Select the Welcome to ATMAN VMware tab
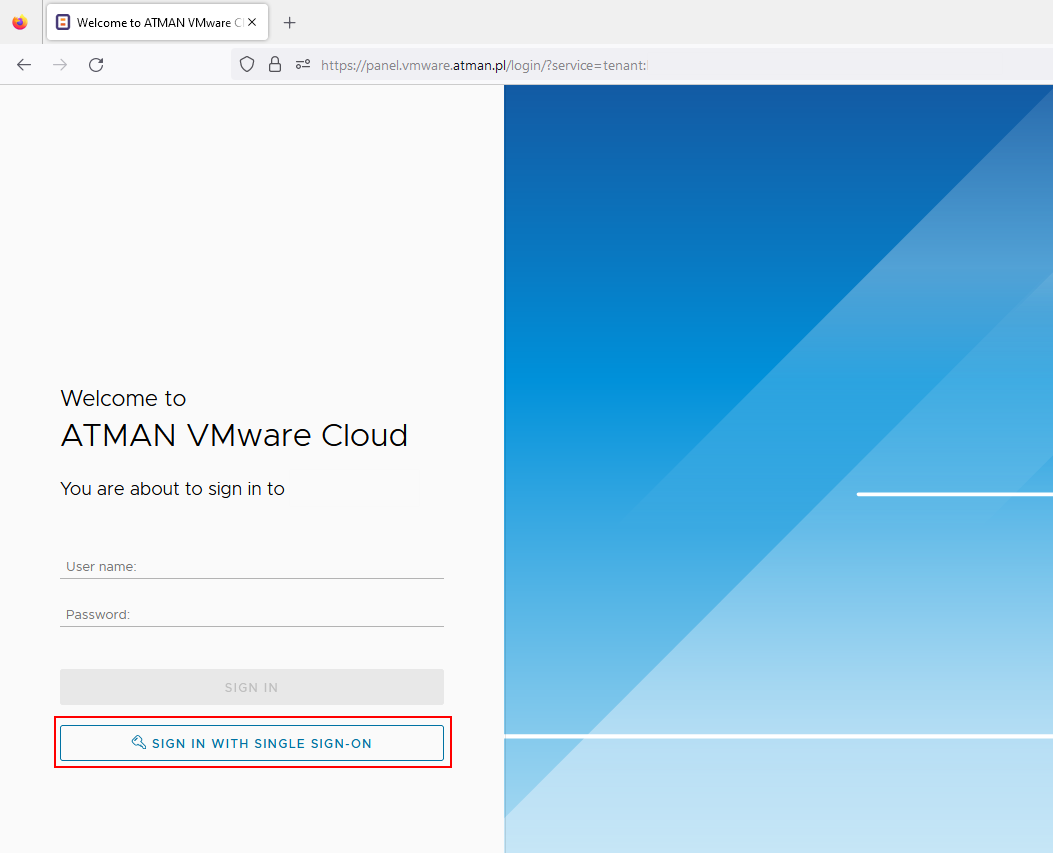The width and height of the screenshot is (1053, 853). tap(157, 22)
